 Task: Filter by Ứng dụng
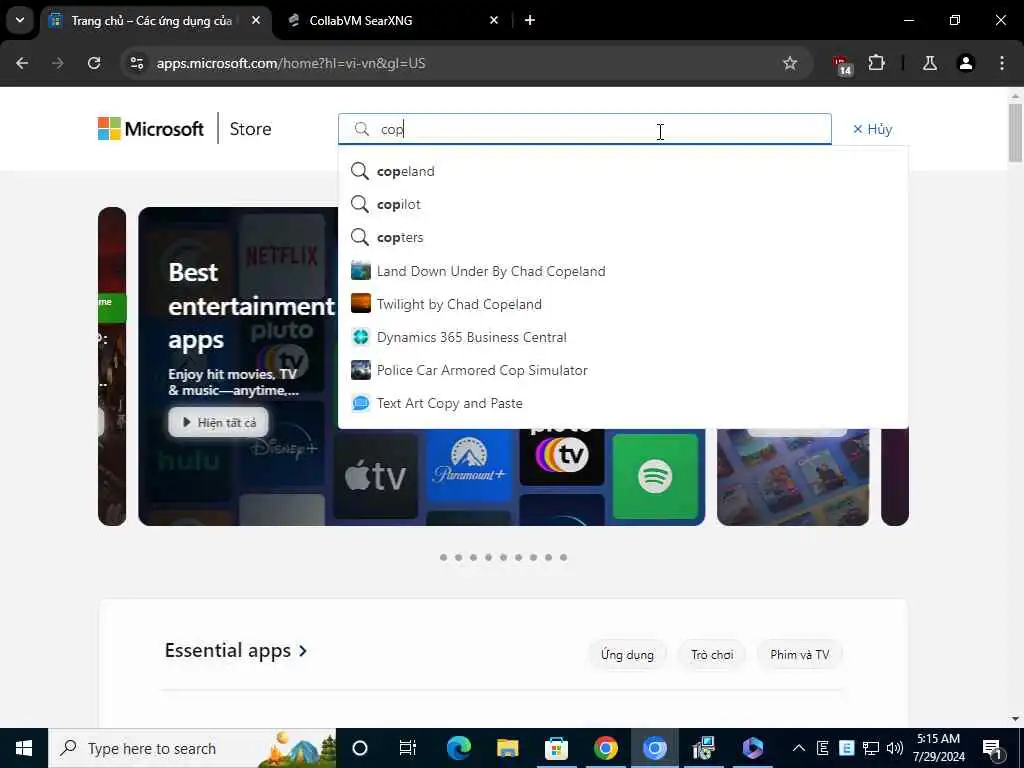[x=627, y=654]
